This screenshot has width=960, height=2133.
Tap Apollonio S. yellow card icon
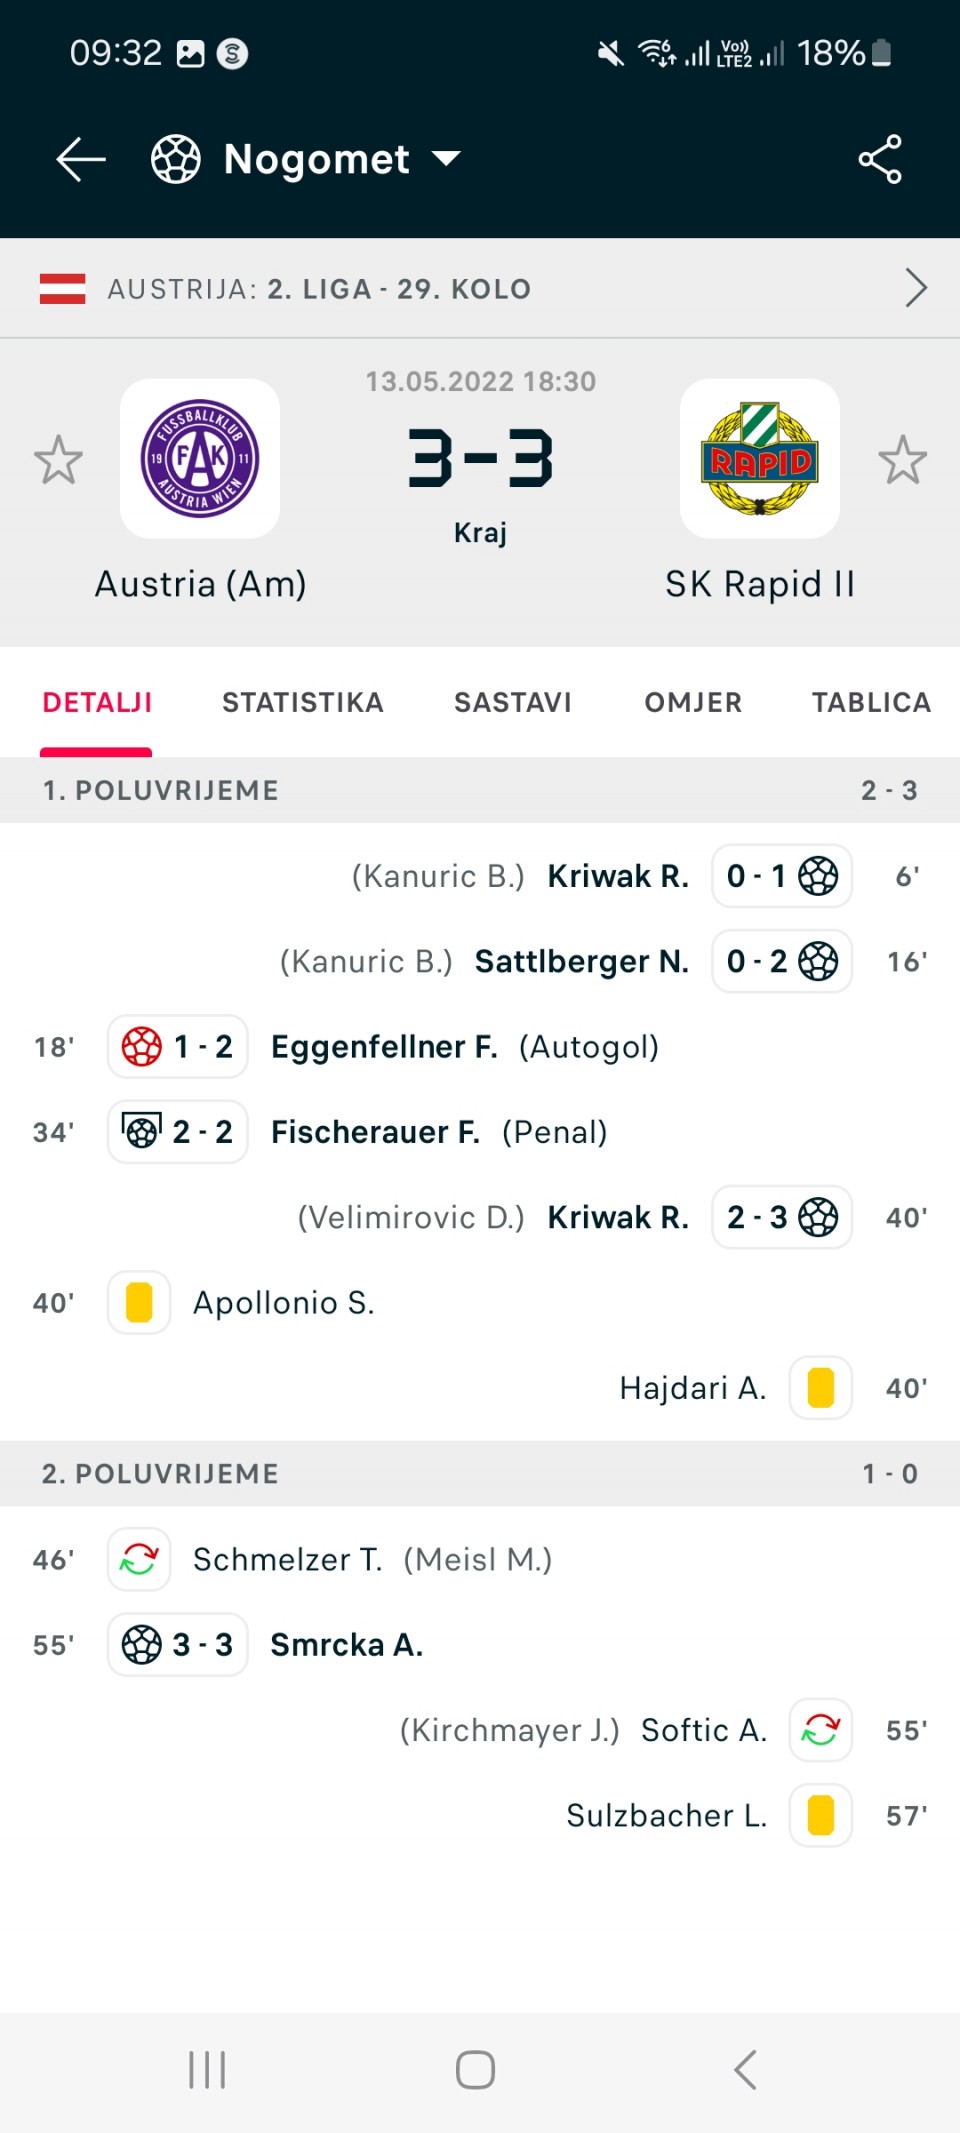click(x=139, y=1303)
